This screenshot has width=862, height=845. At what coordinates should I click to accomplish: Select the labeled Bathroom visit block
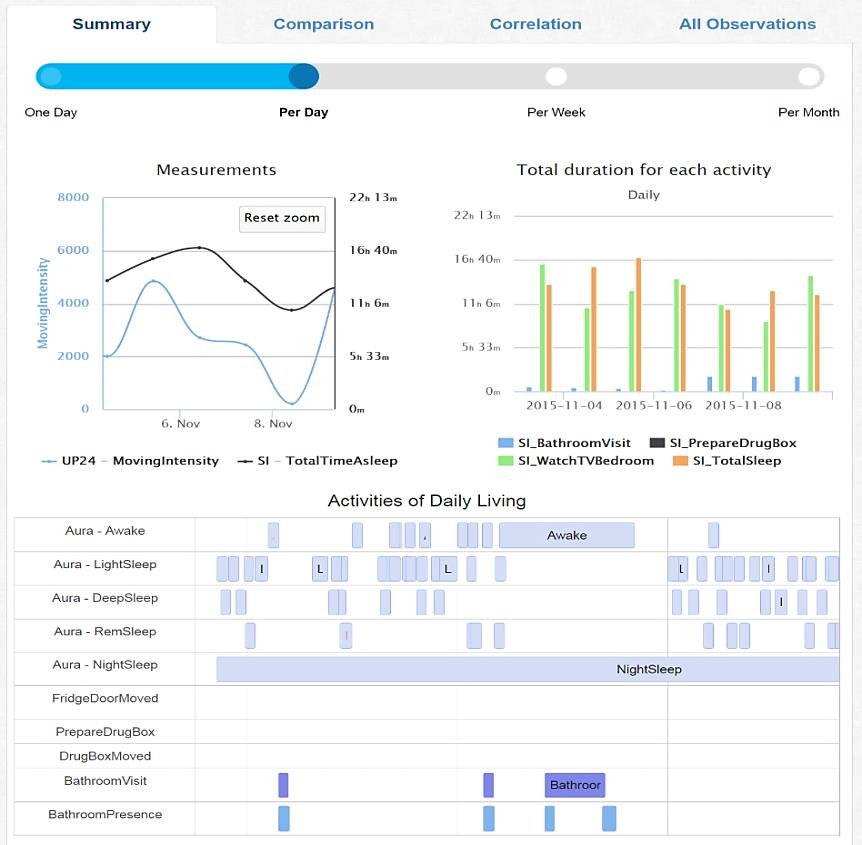(575, 785)
